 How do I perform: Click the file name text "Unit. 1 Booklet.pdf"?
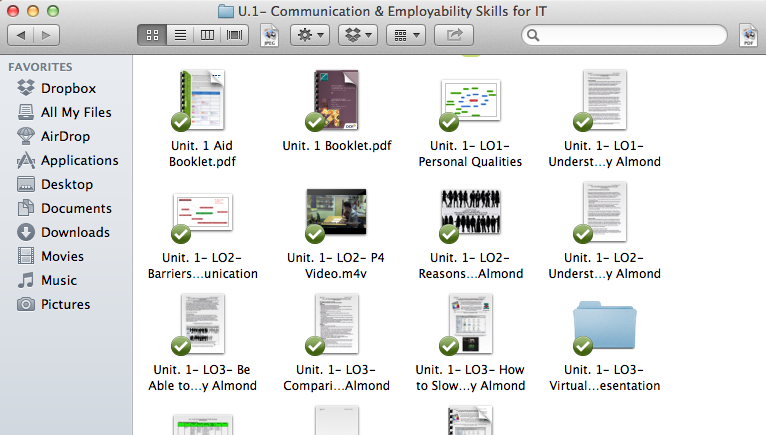337,146
